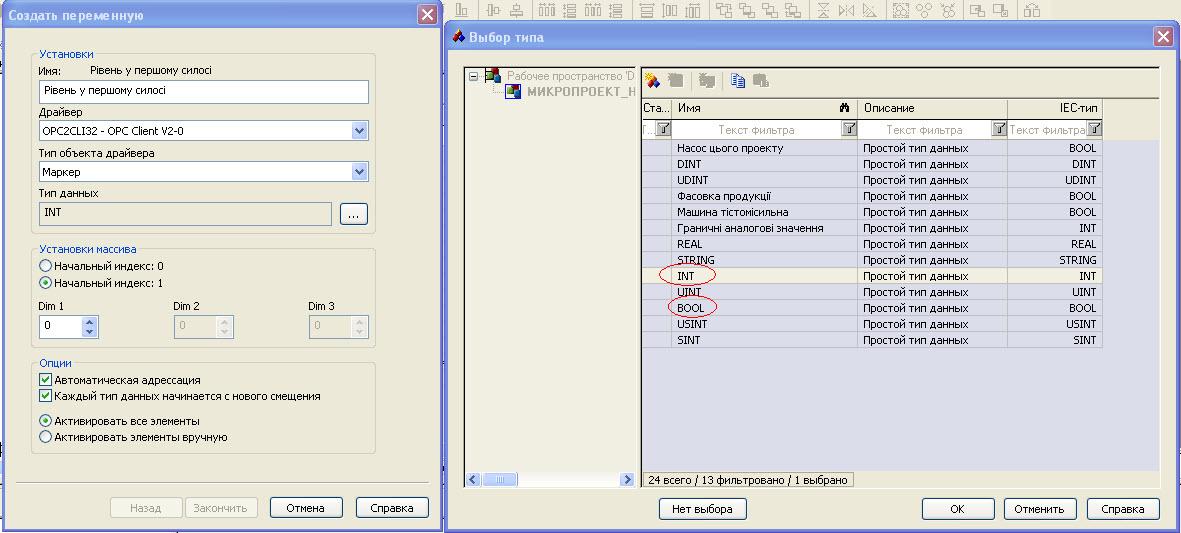The width and height of the screenshot is (1181, 533).
Task: Click the Рабочее пространство workspace icon
Action: pos(493,75)
